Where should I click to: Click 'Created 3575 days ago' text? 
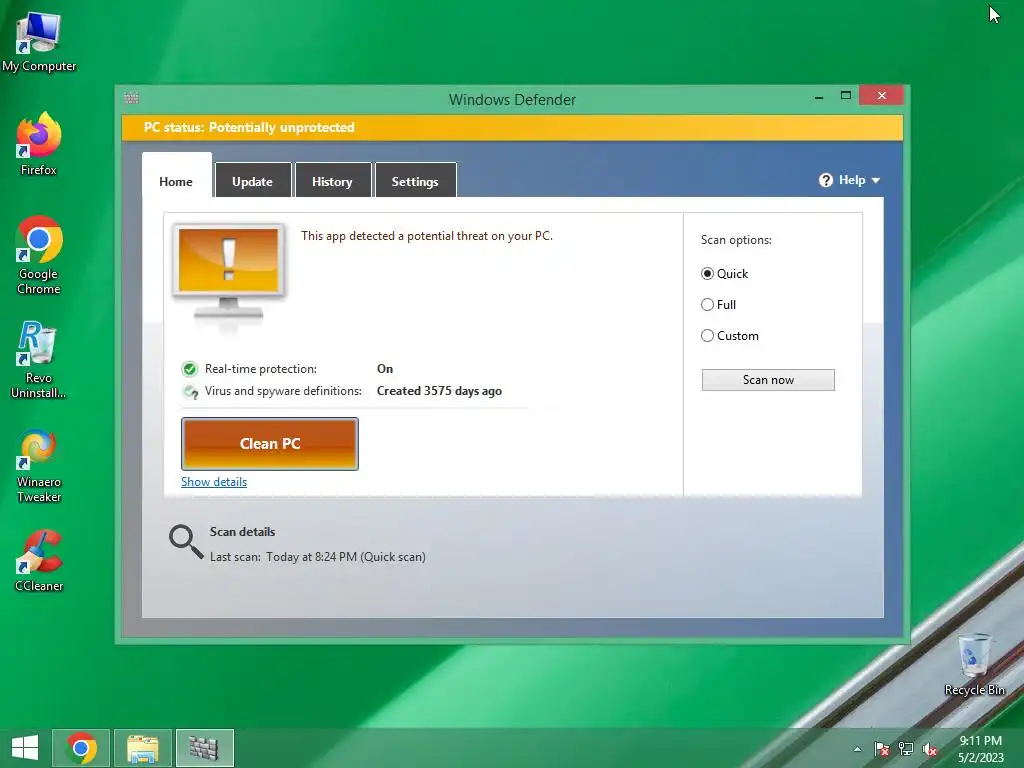click(439, 391)
